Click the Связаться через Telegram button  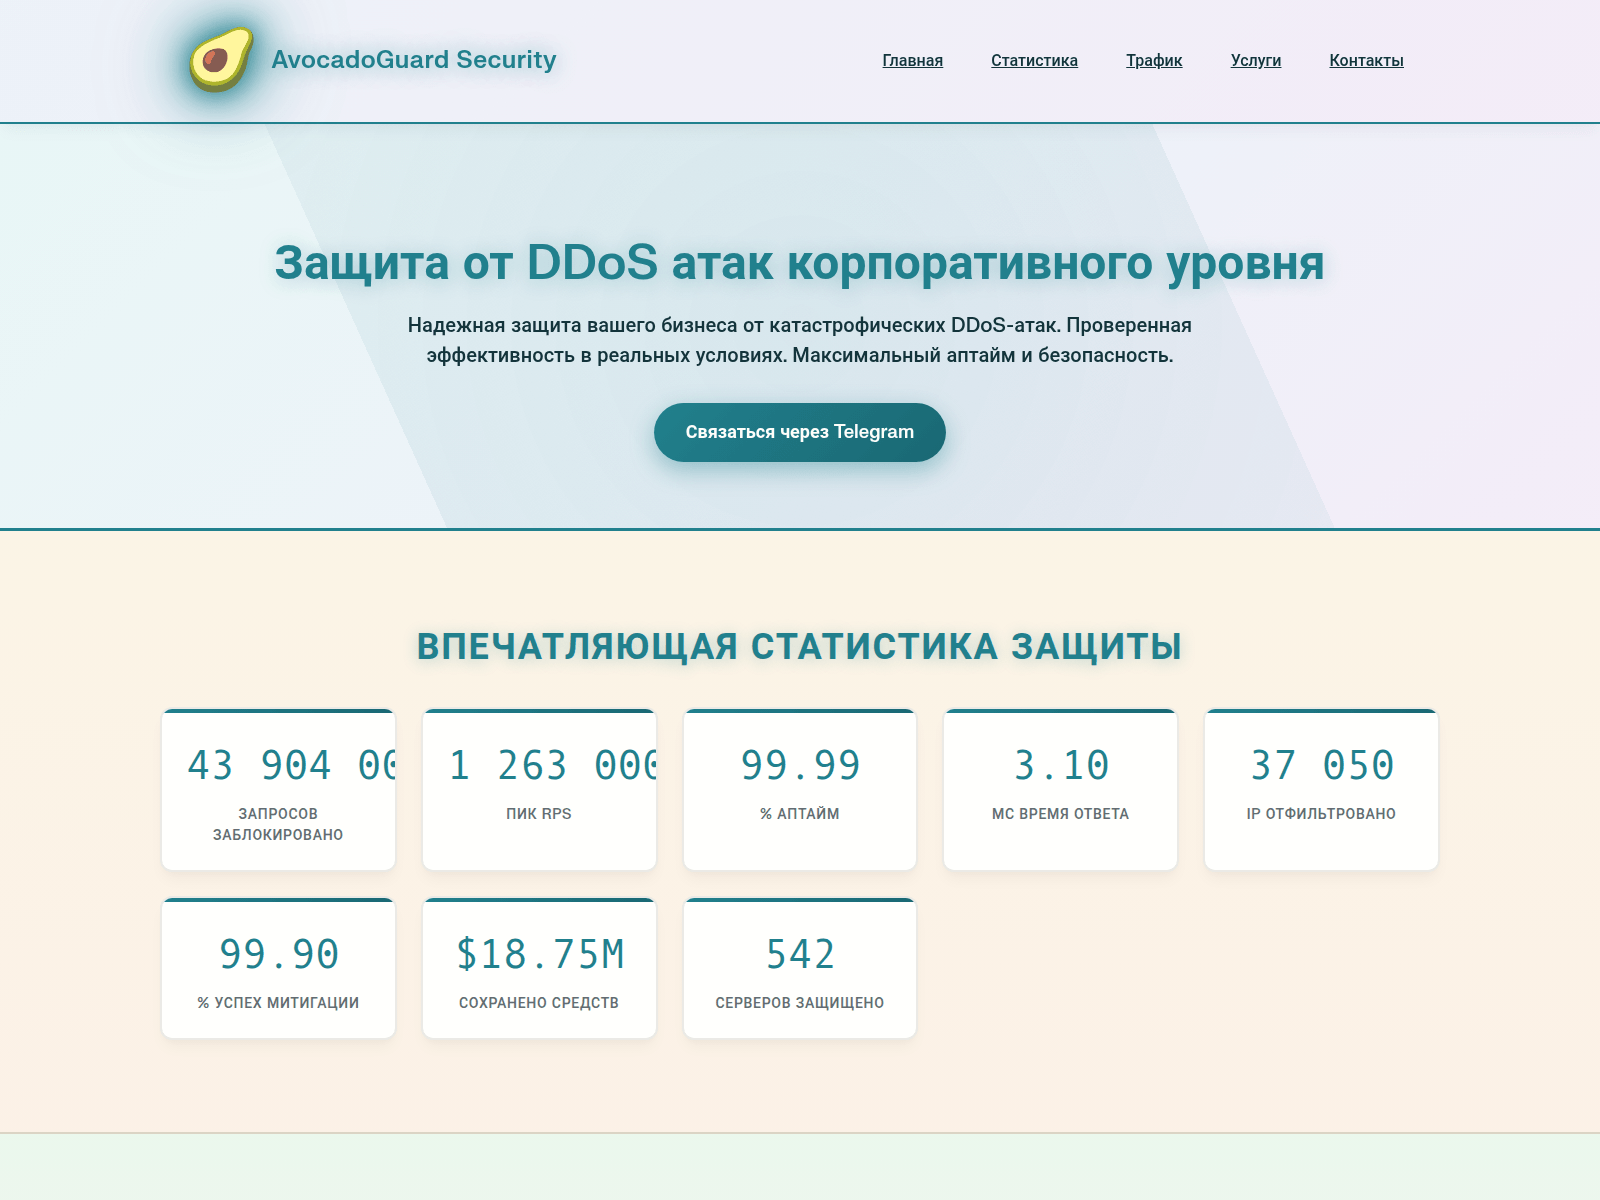pos(800,432)
